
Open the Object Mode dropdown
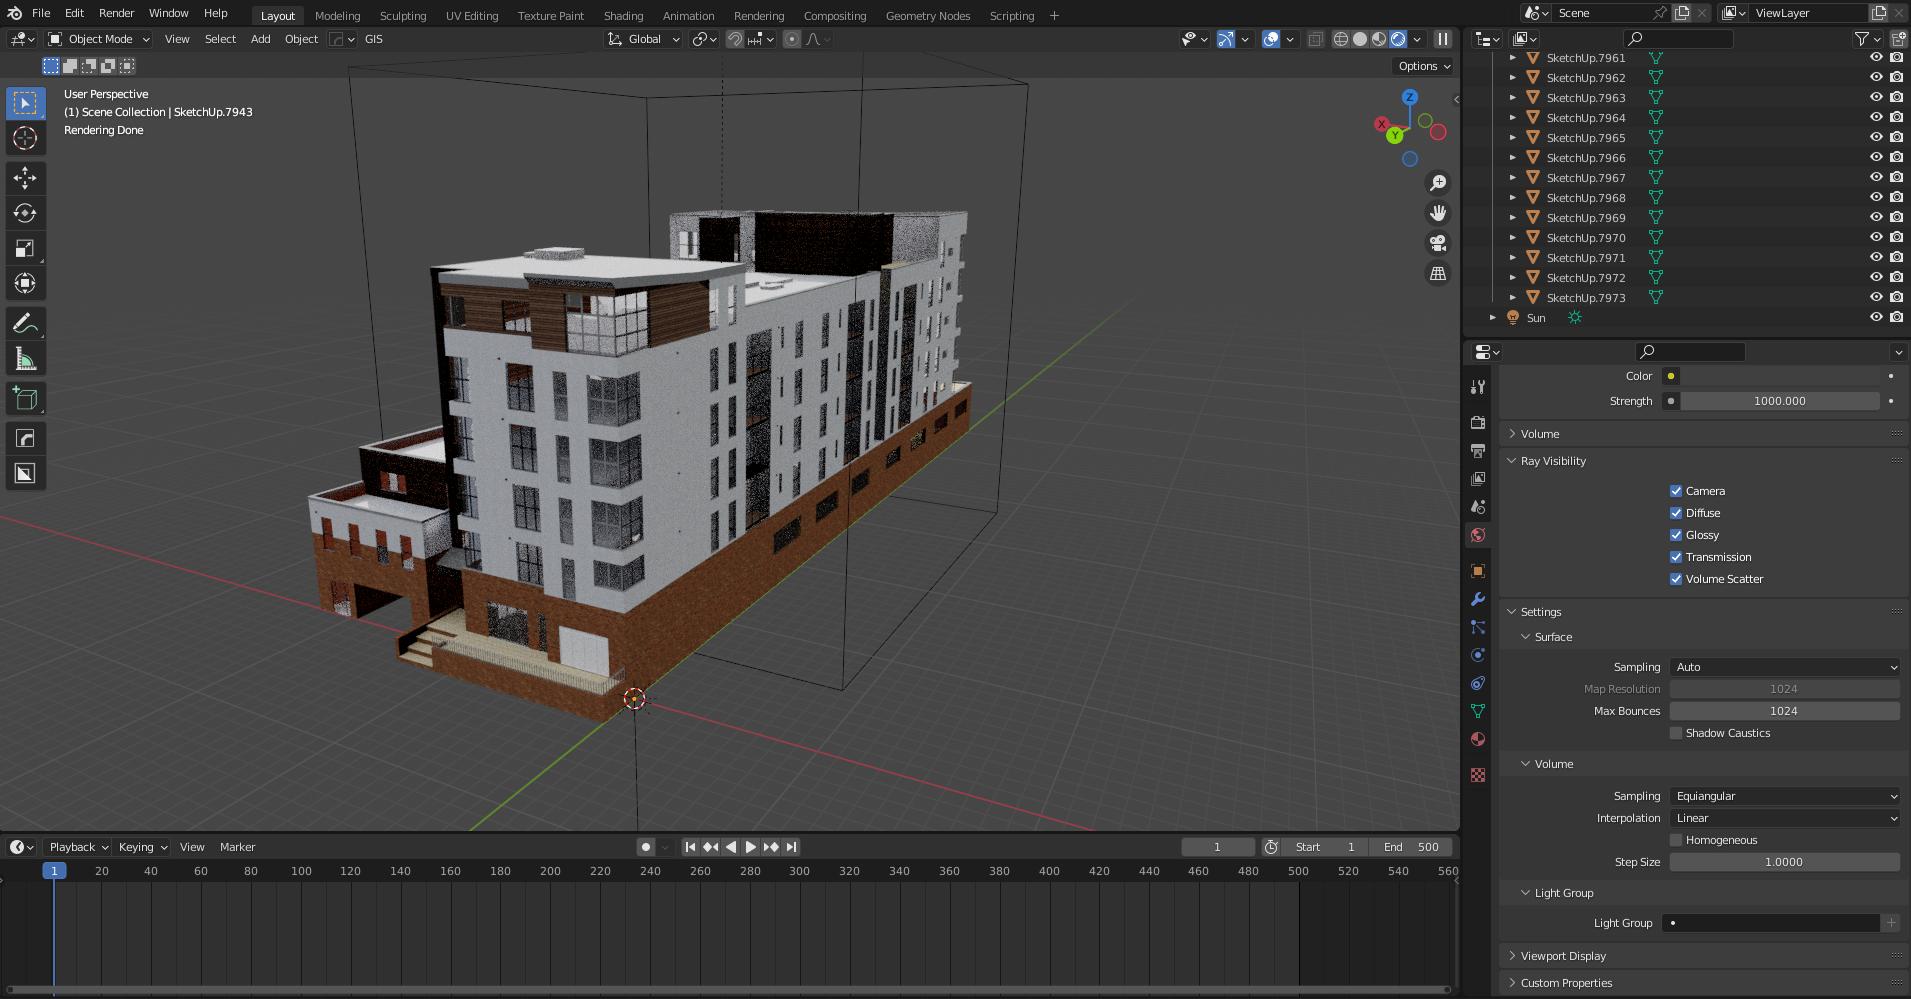point(99,39)
